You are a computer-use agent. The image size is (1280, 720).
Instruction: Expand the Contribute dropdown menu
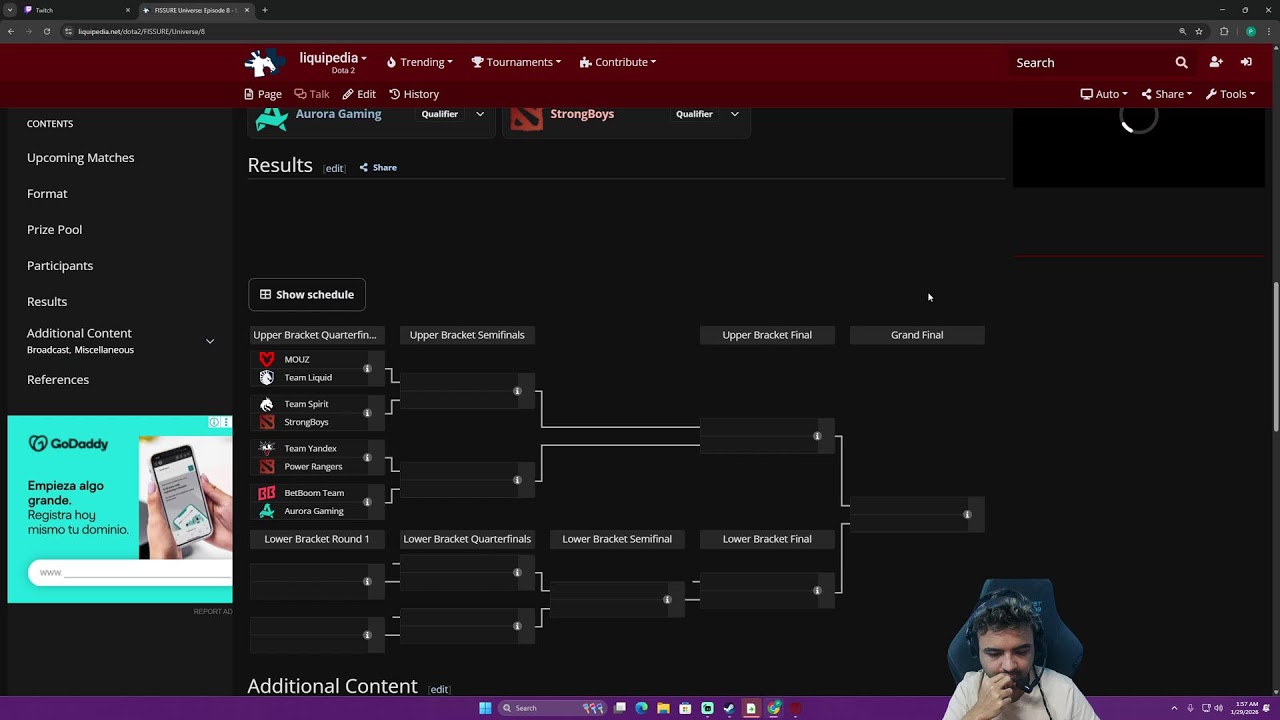(x=618, y=62)
